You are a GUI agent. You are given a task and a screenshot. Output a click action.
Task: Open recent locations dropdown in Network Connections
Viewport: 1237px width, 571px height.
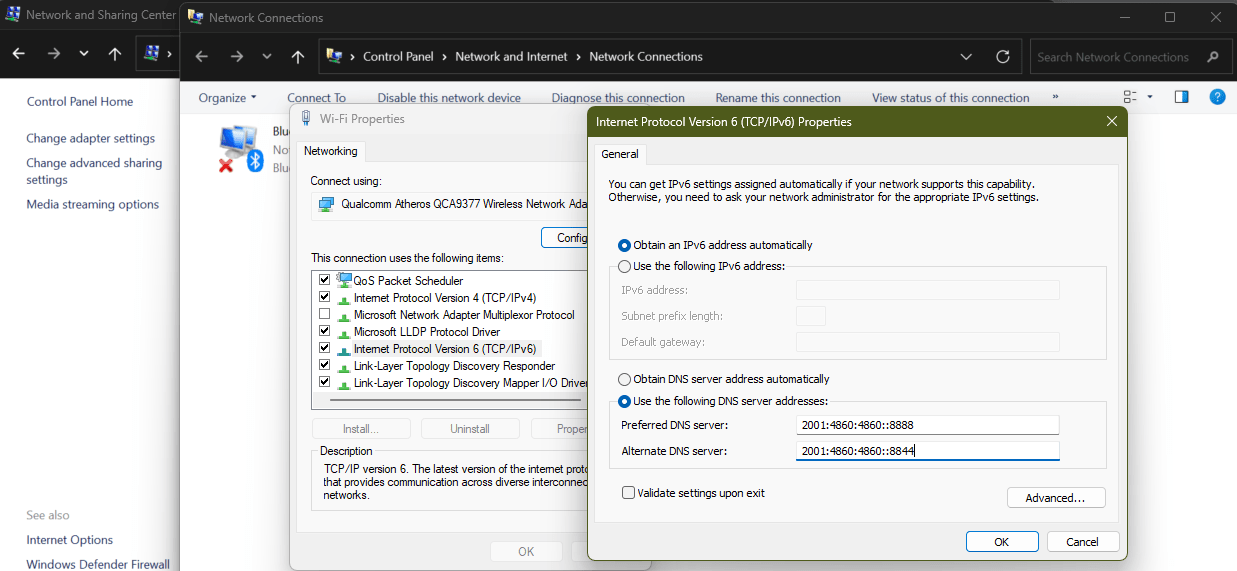coord(267,57)
